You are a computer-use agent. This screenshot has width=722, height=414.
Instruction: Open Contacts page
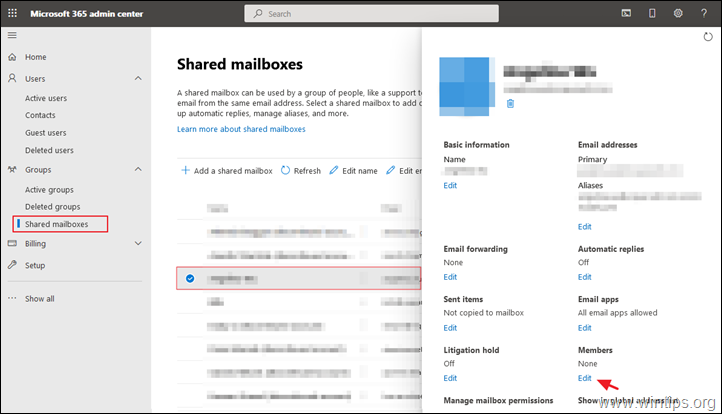[40, 115]
